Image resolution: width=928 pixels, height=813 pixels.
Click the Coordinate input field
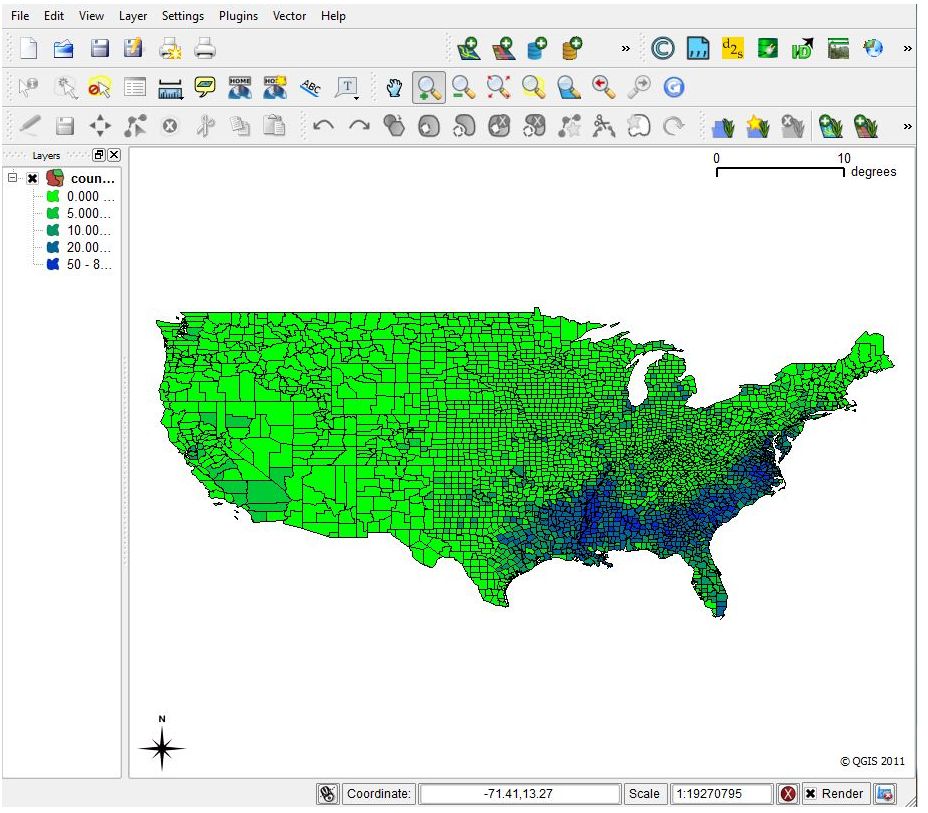(518, 793)
